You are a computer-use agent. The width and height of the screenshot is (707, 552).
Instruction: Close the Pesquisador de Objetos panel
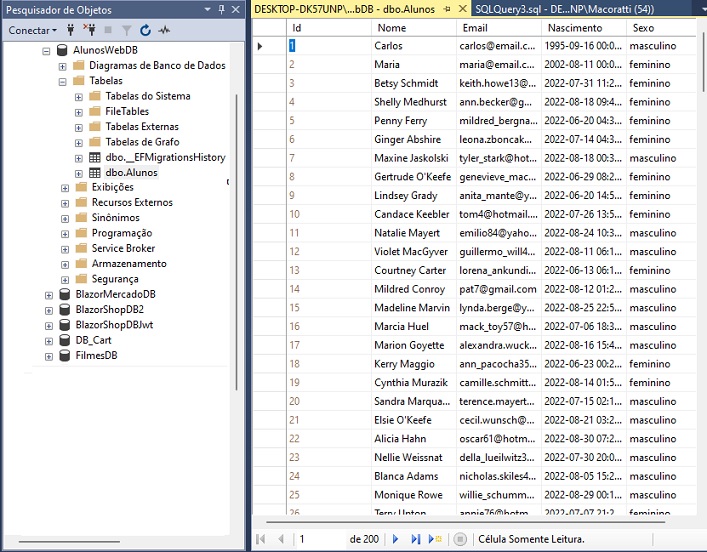(x=235, y=9)
